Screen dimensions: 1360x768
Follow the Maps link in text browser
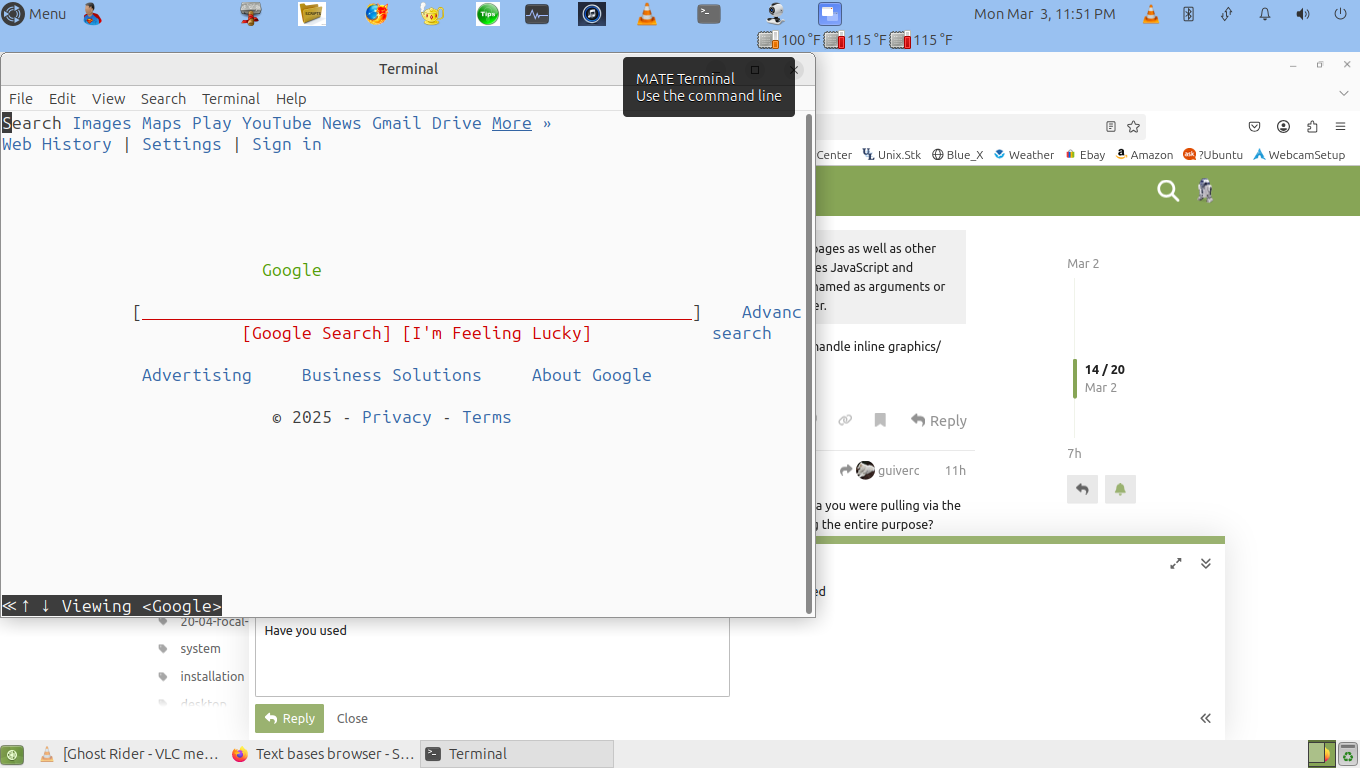tap(162, 123)
